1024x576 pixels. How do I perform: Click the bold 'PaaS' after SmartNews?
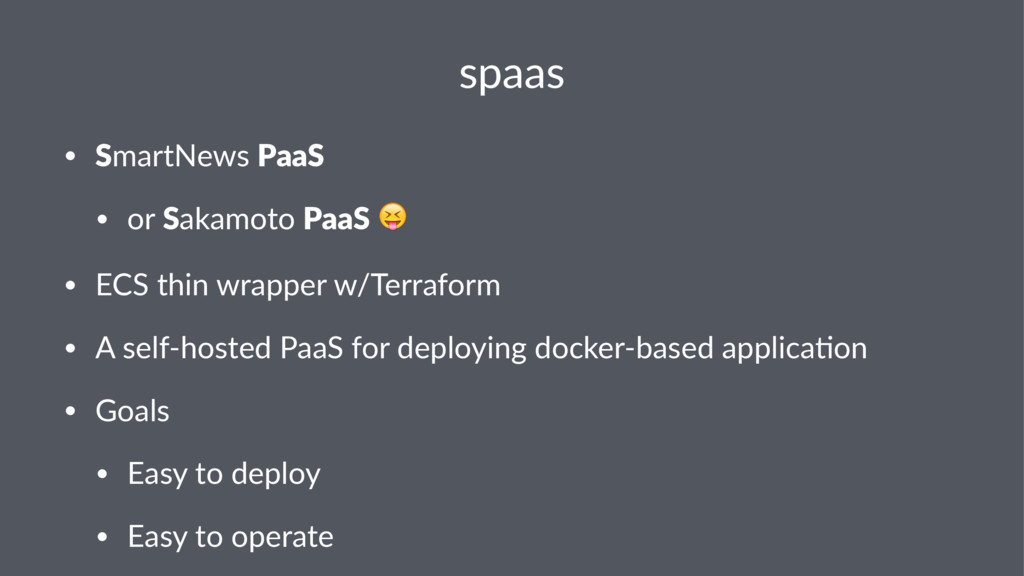291,155
